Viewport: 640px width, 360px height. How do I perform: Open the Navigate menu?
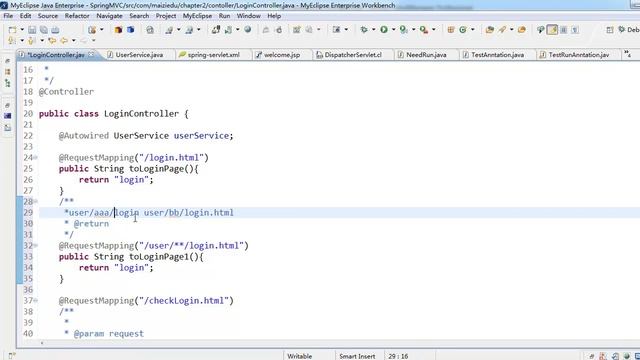109,16
